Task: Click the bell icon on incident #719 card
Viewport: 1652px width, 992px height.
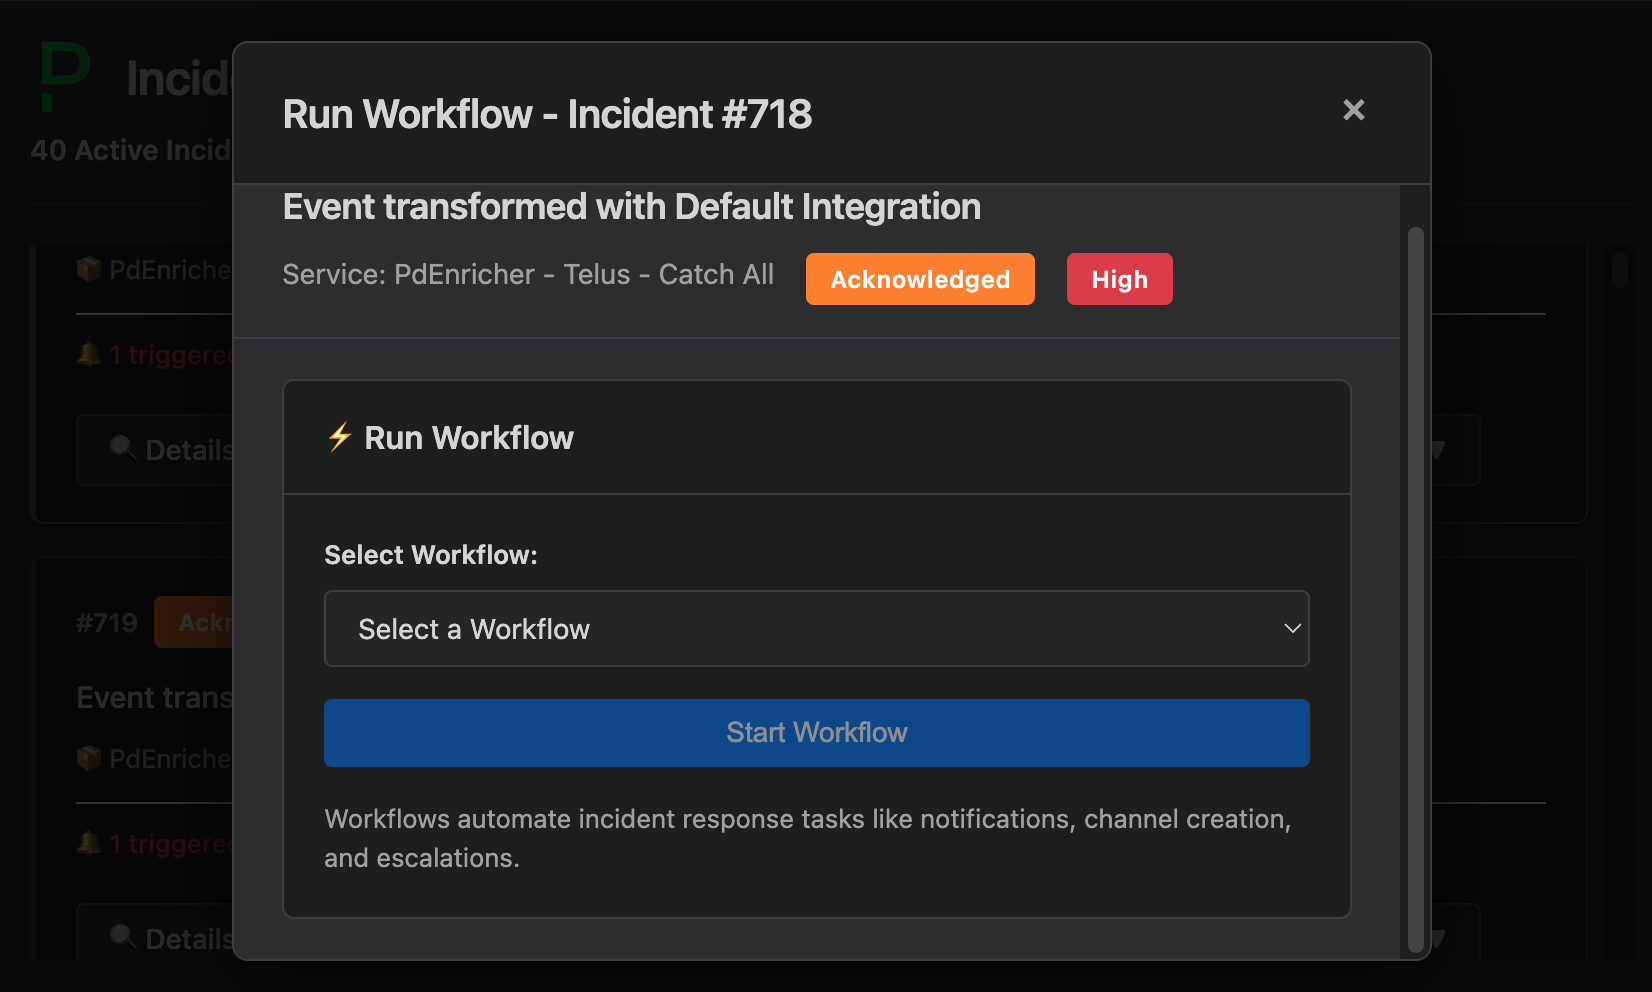Action: [88, 843]
